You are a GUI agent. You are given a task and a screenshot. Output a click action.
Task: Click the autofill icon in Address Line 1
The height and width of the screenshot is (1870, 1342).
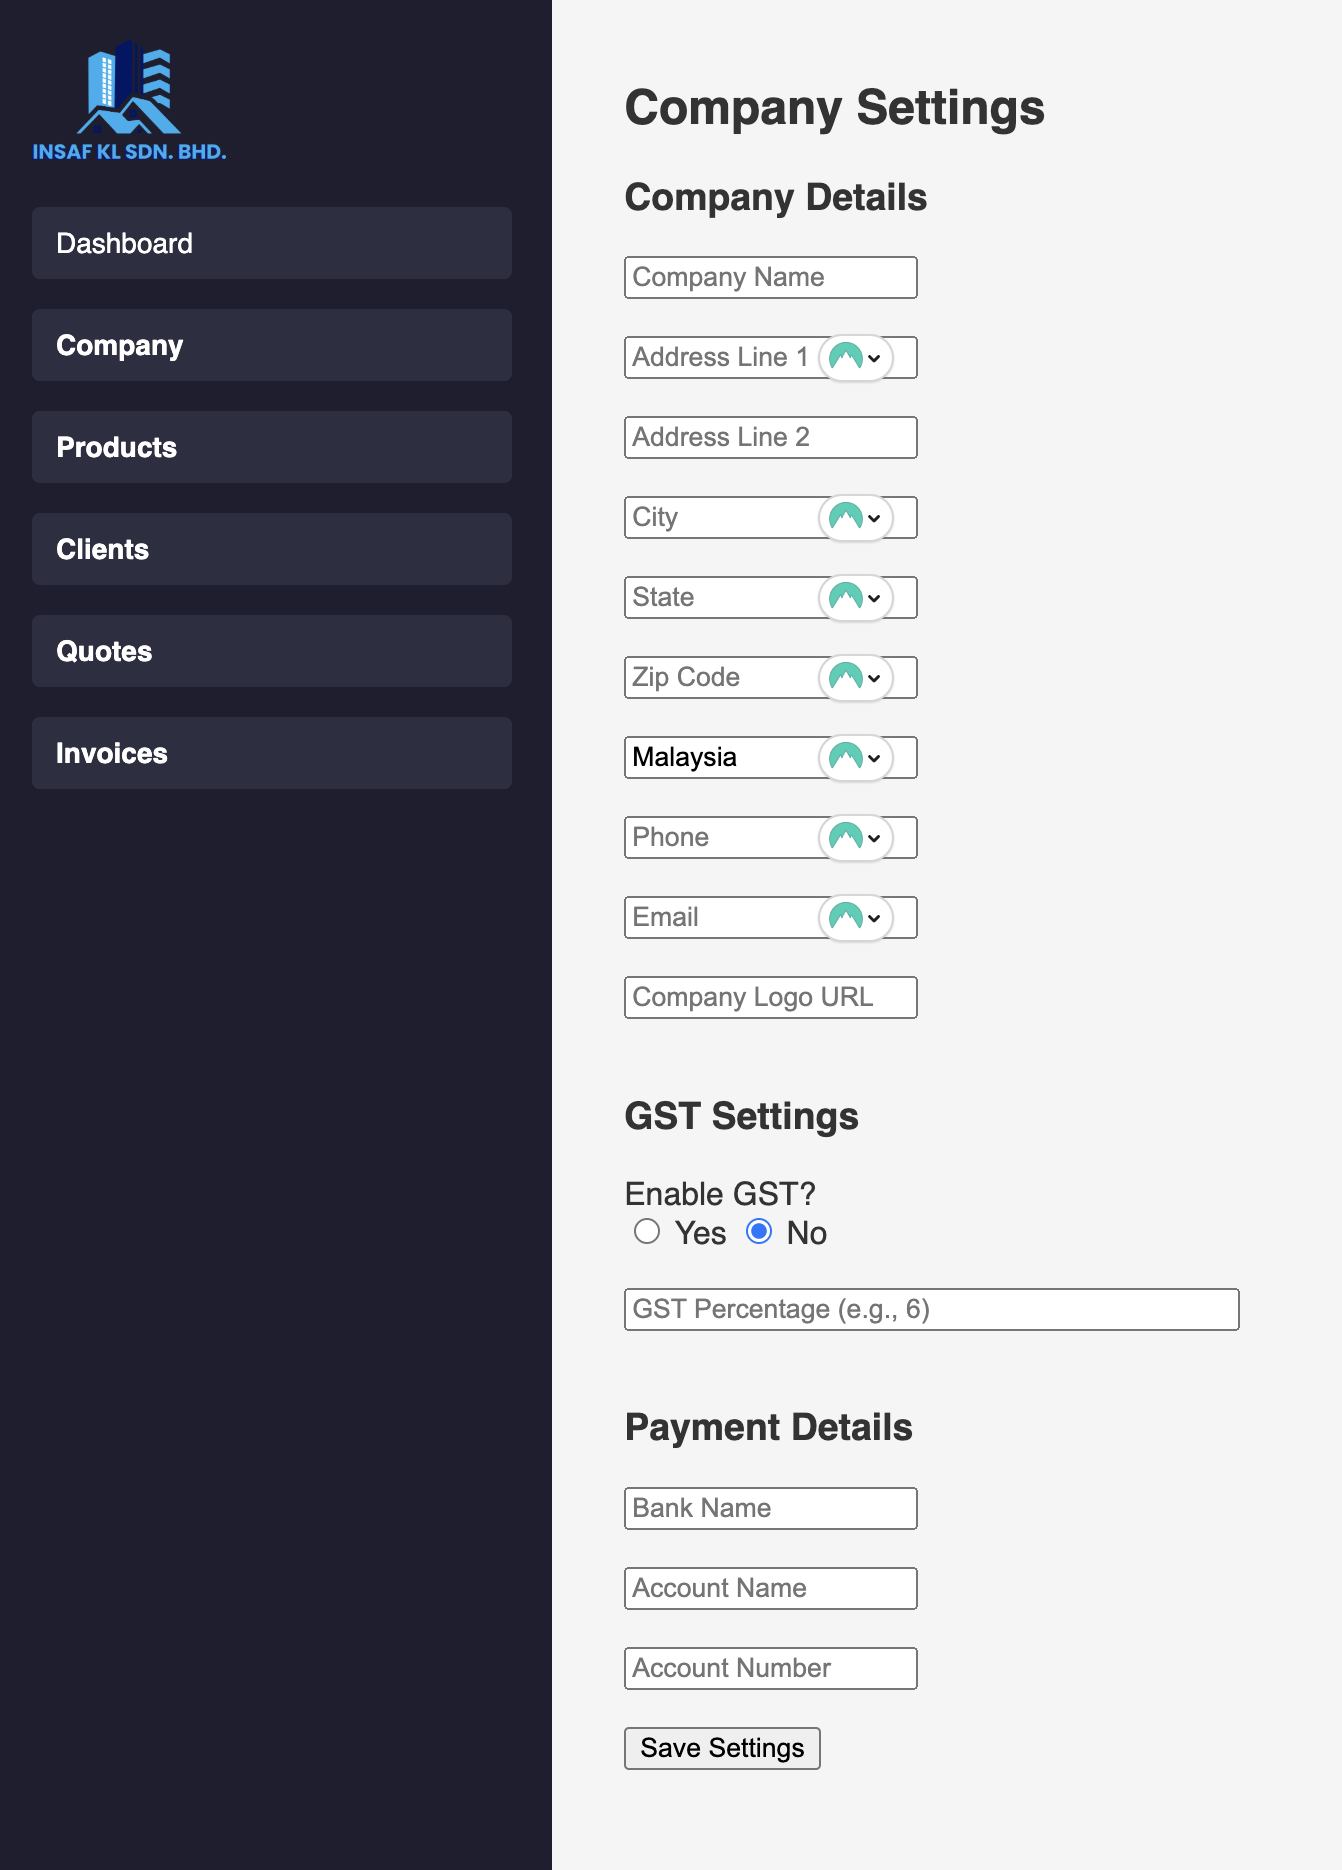pyautogui.click(x=855, y=358)
